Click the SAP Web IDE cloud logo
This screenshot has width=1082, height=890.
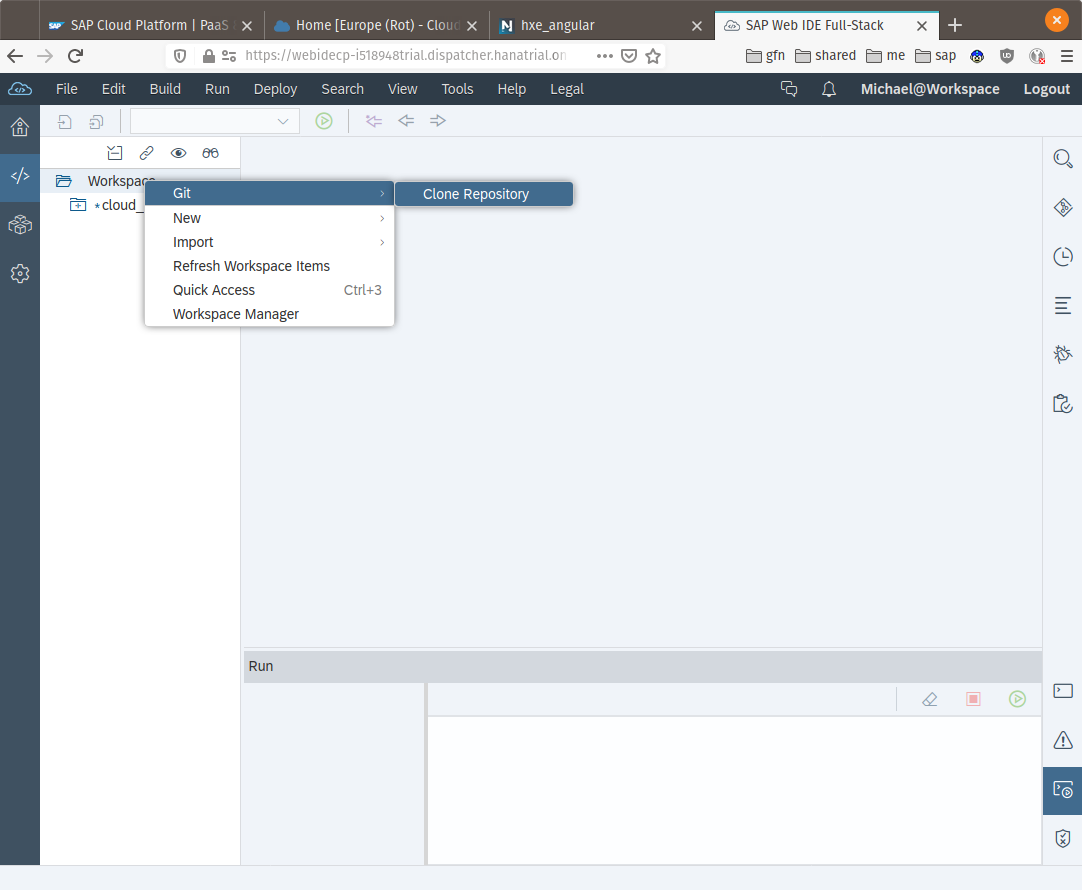[x=20, y=89]
